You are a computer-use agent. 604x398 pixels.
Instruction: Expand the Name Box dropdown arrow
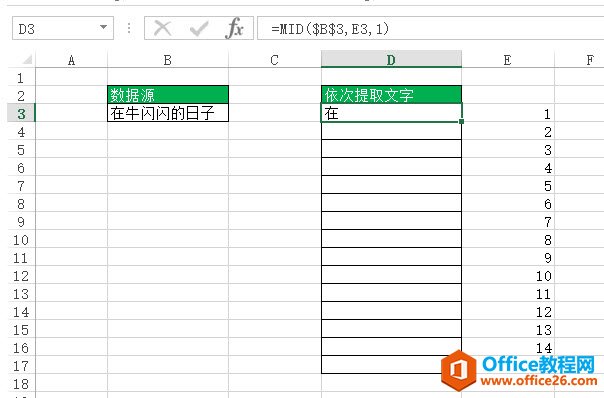pos(103,27)
